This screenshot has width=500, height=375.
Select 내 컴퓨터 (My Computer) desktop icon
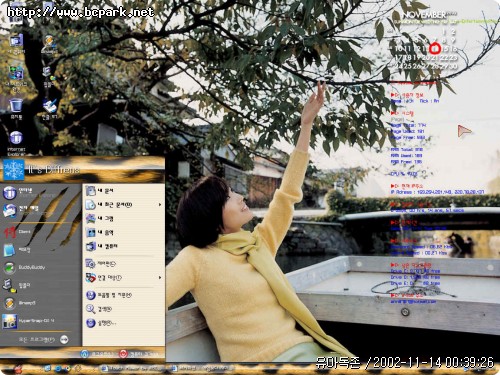click(16, 43)
